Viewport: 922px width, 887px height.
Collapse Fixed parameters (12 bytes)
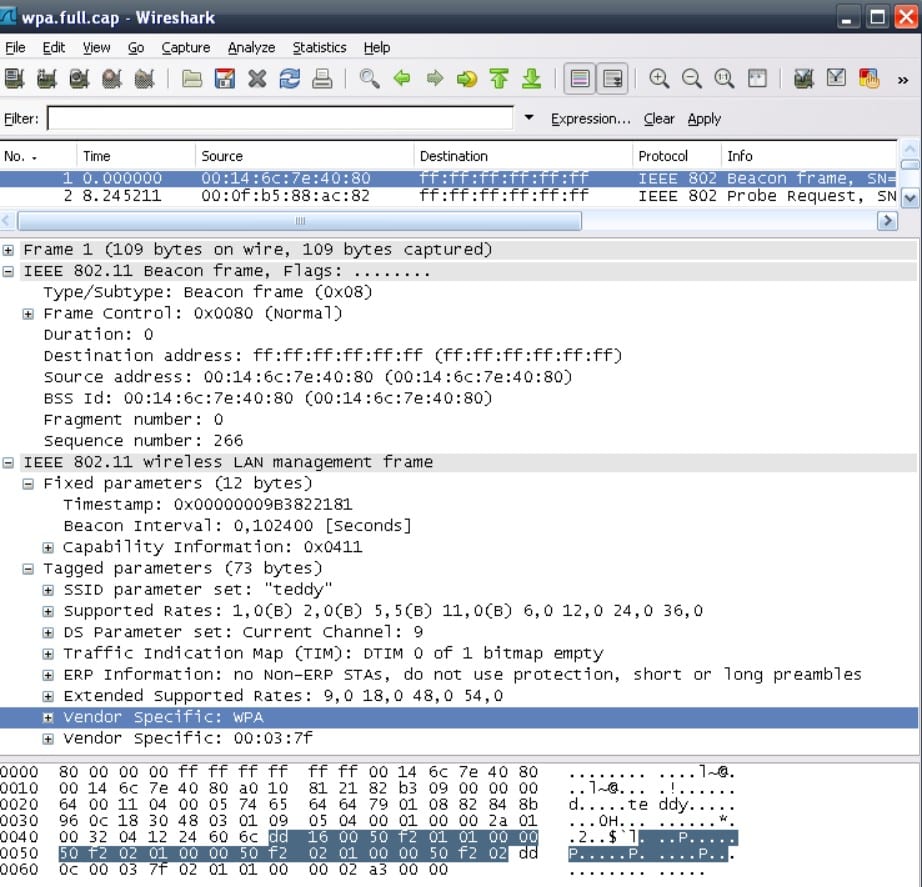(x=28, y=483)
